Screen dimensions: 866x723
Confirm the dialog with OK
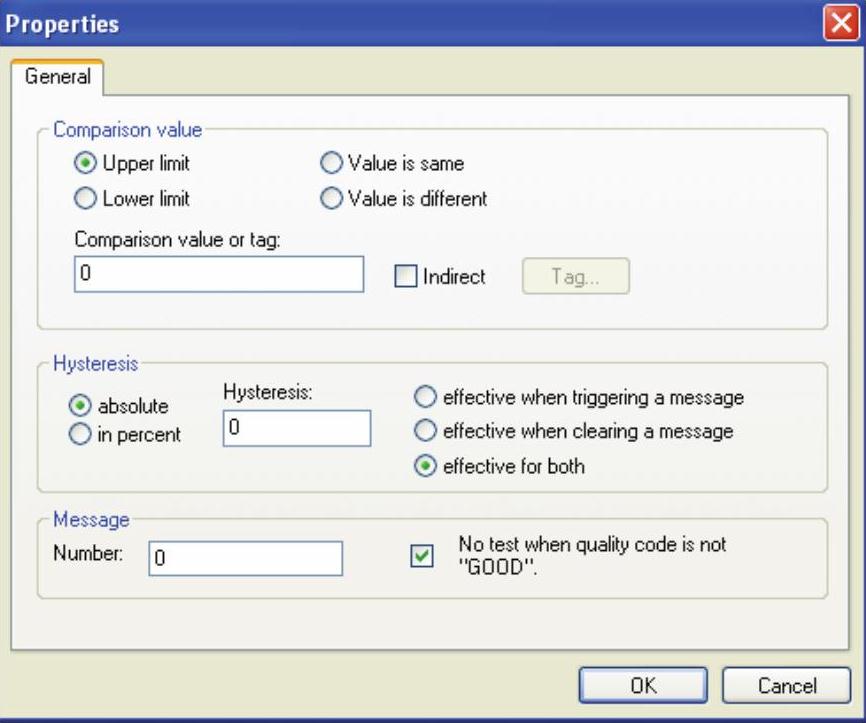pyautogui.click(x=643, y=686)
